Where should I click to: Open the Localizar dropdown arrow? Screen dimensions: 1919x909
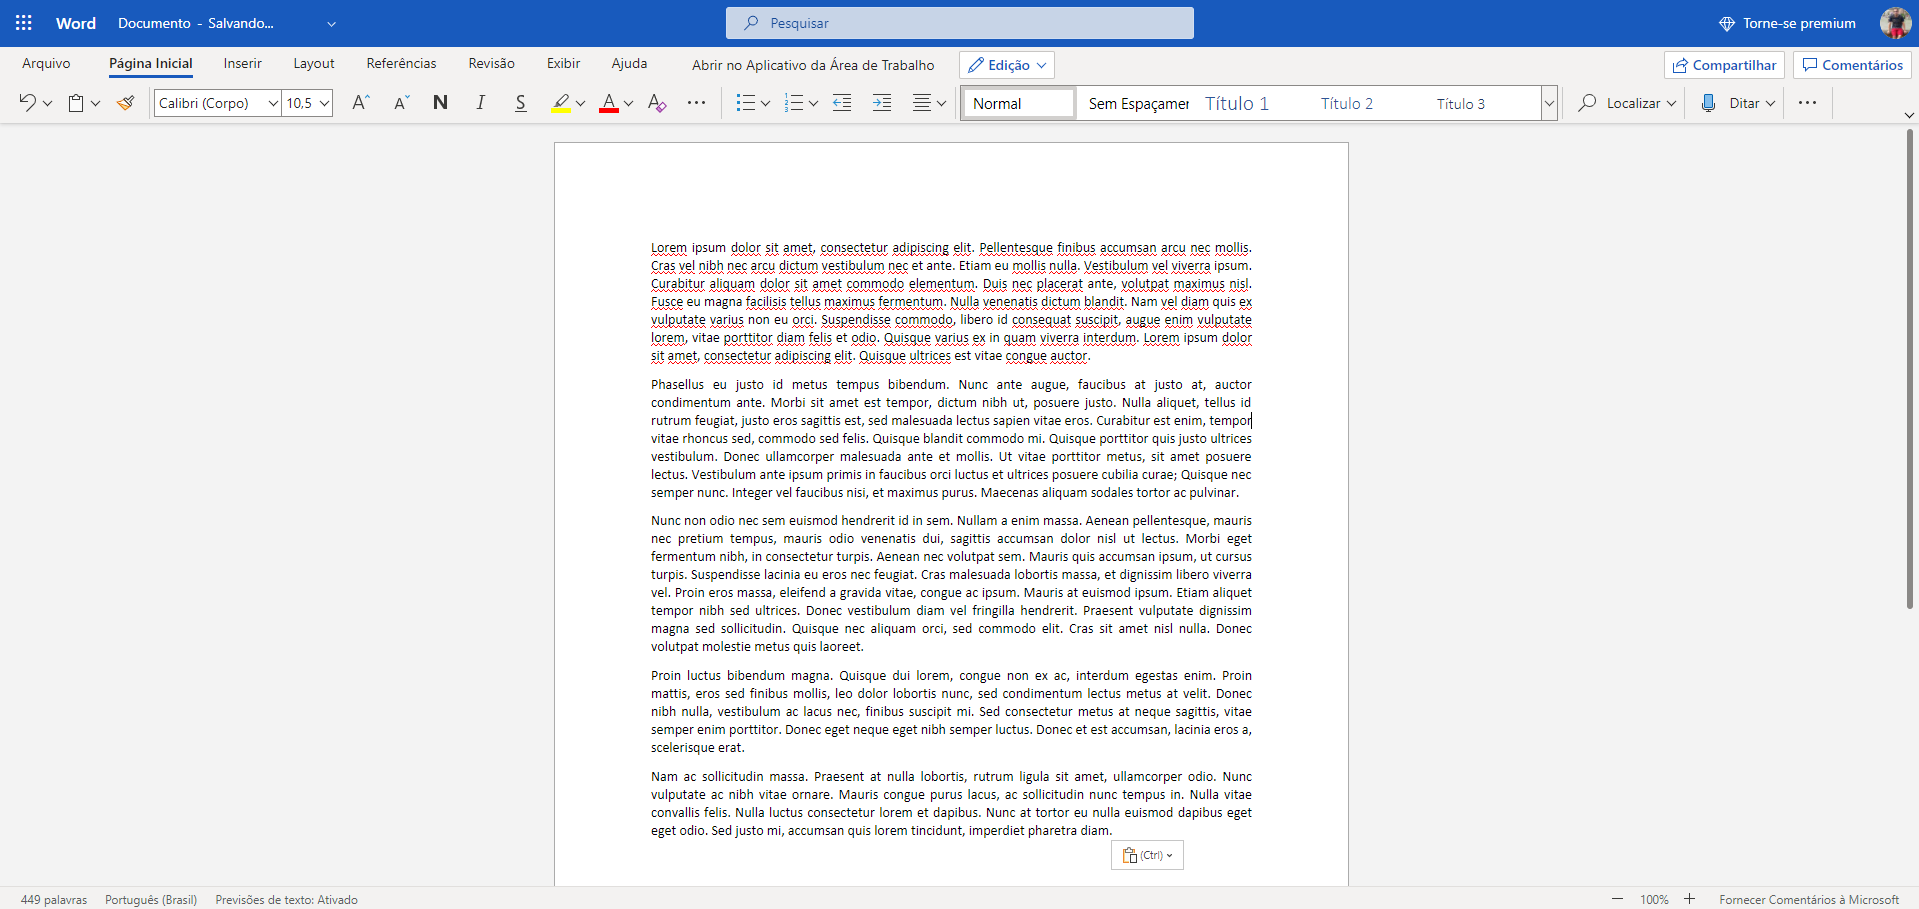tap(1671, 103)
